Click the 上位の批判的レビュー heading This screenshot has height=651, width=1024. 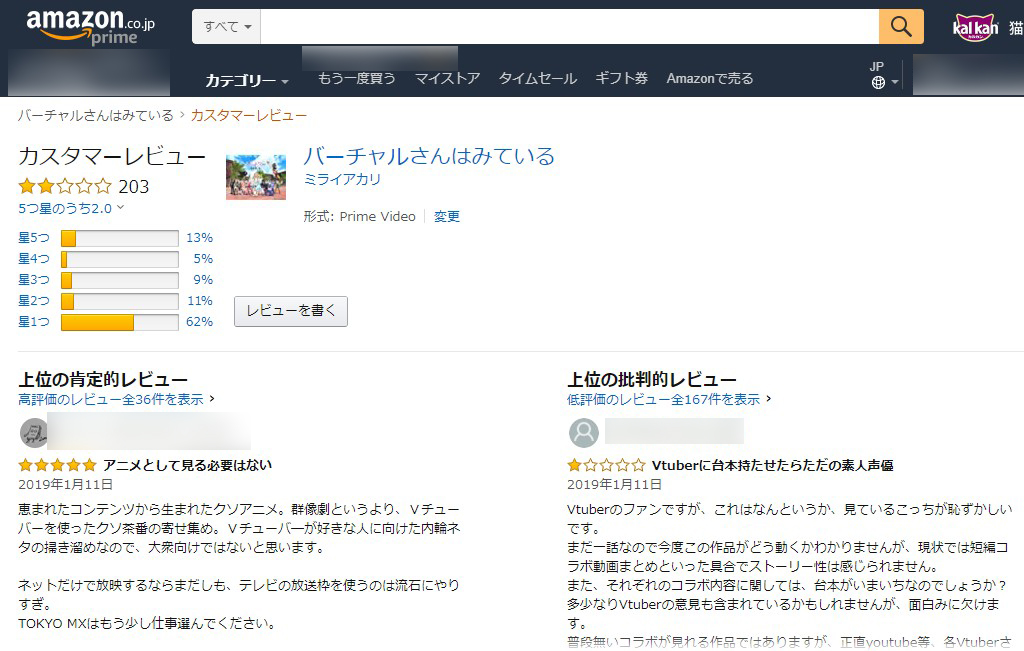click(x=652, y=379)
